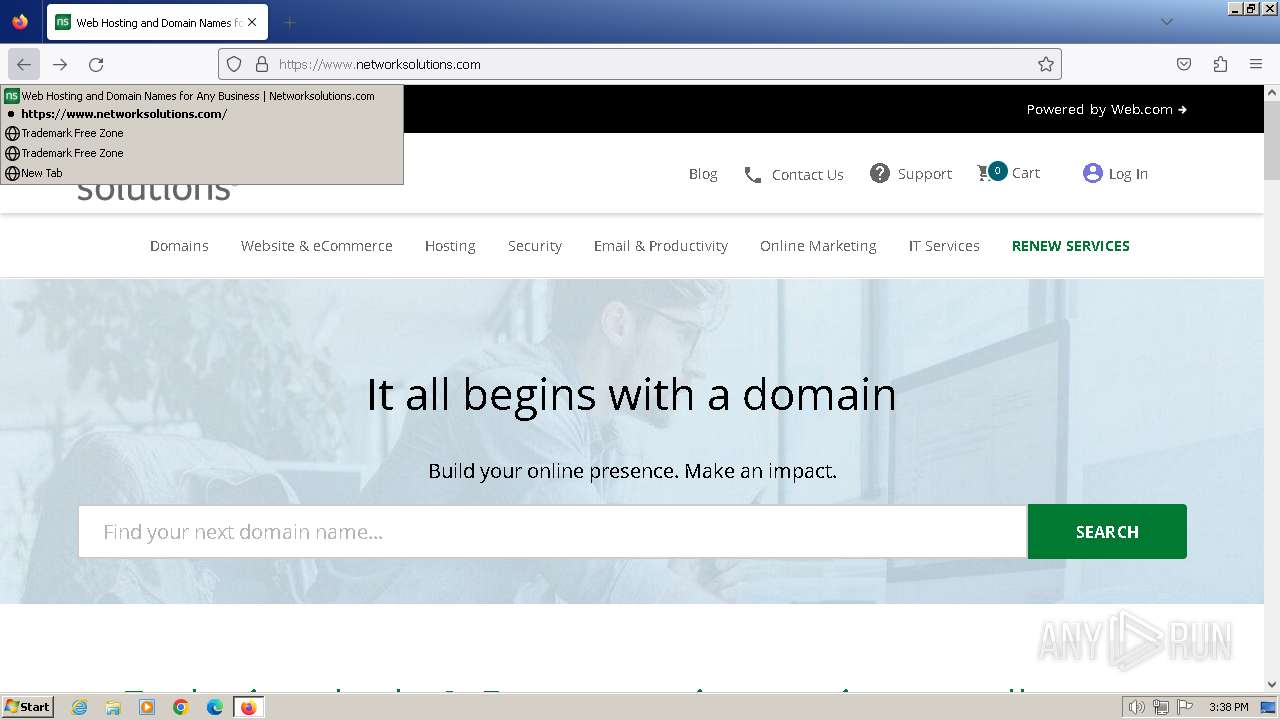Open the Extensions puzzle icon
1280x720 pixels.
(x=1220, y=64)
